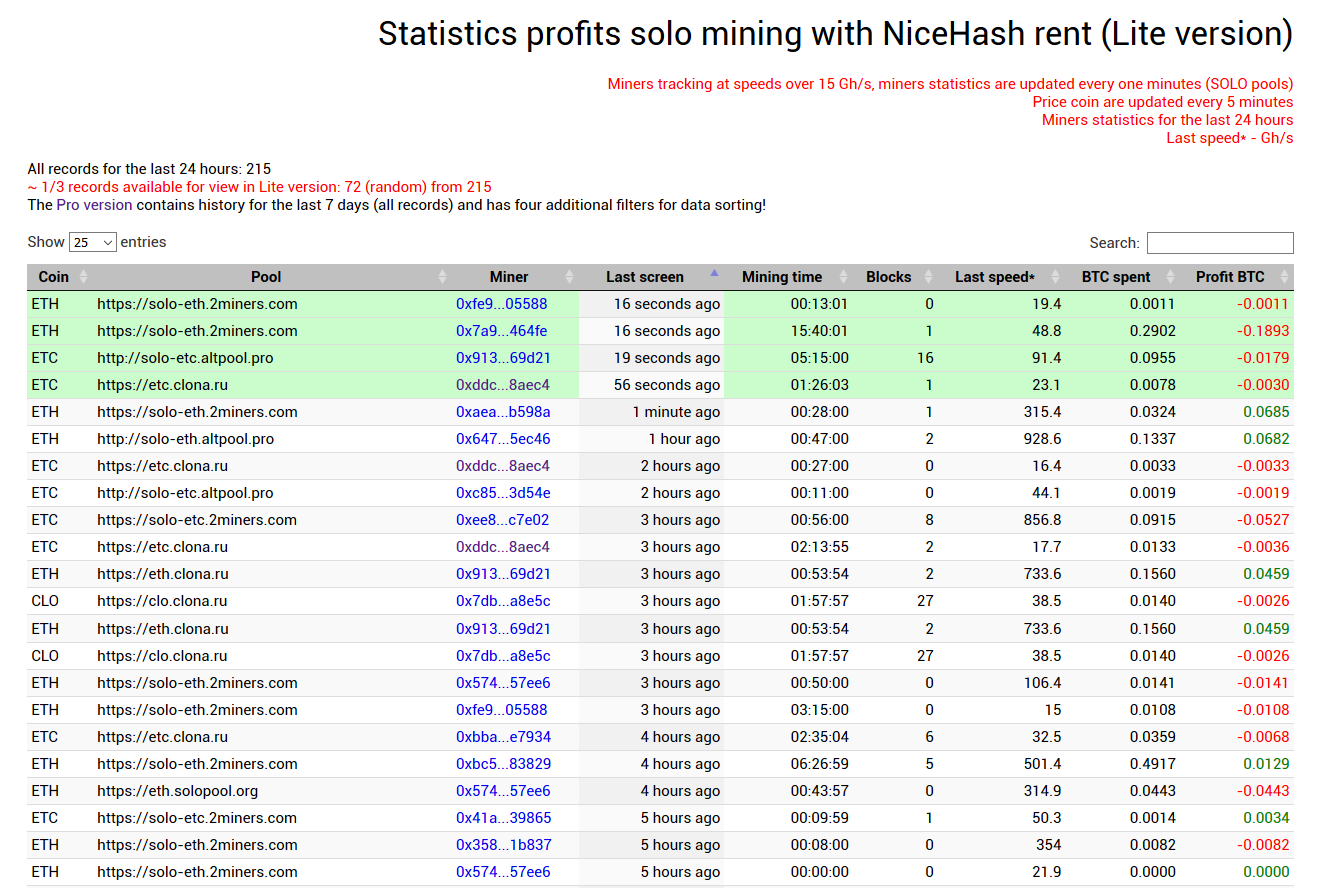Image resolution: width=1320 pixels, height=888 pixels.
Task: Click pool https://solo-etc.2miners.com with 8 blocks
Action: (197, 520)
